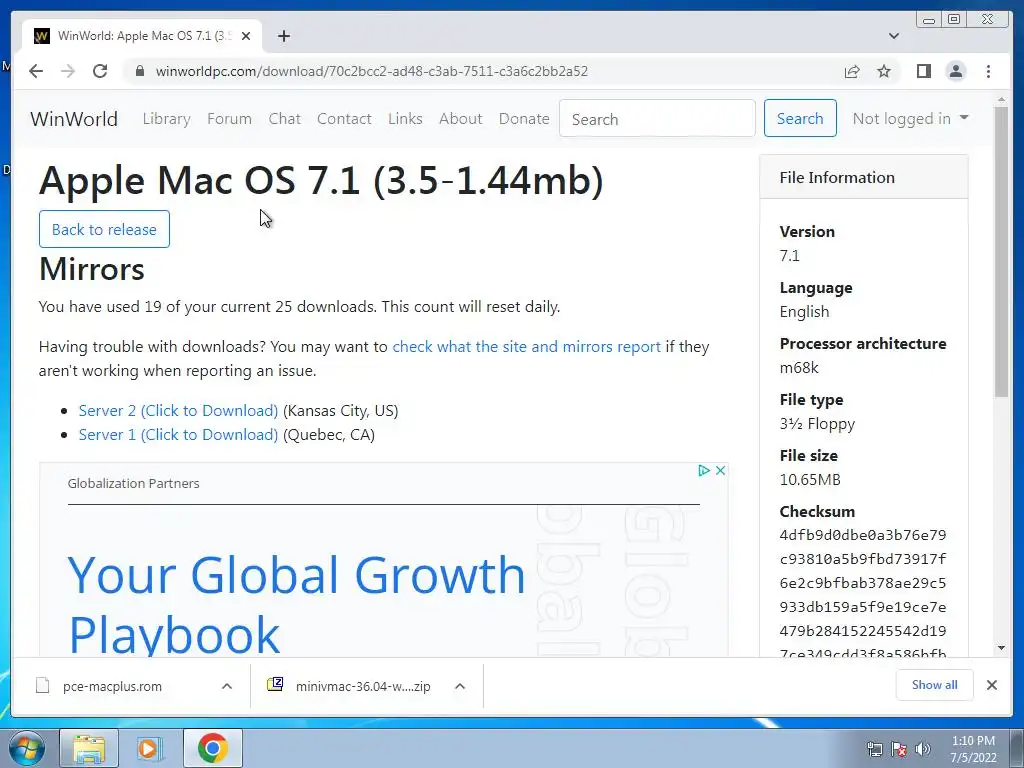Visit the Donate page
The height and width of the screenshot is (768, 1024).
point(524,118)
